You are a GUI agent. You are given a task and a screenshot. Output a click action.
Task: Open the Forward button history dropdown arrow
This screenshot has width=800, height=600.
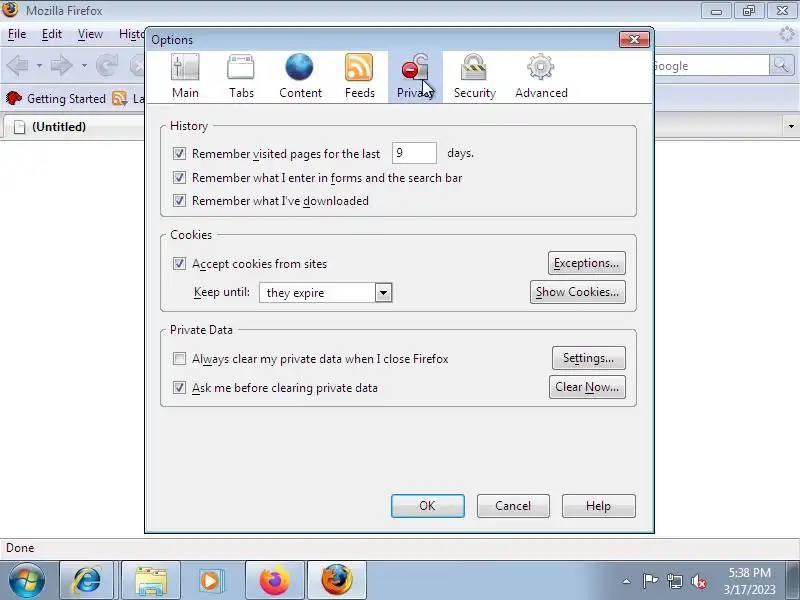tap(84, 65)
